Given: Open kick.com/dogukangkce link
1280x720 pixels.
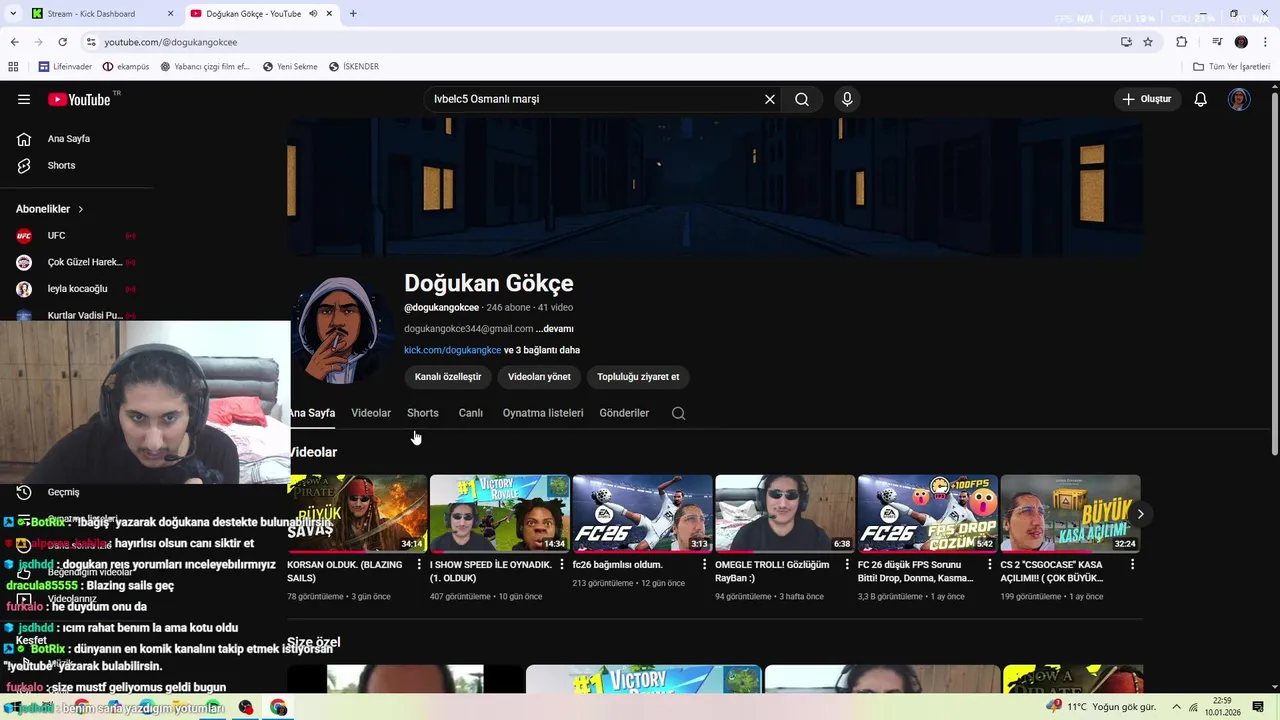Looking at the screenshot, I should click(x=453, y=350).
